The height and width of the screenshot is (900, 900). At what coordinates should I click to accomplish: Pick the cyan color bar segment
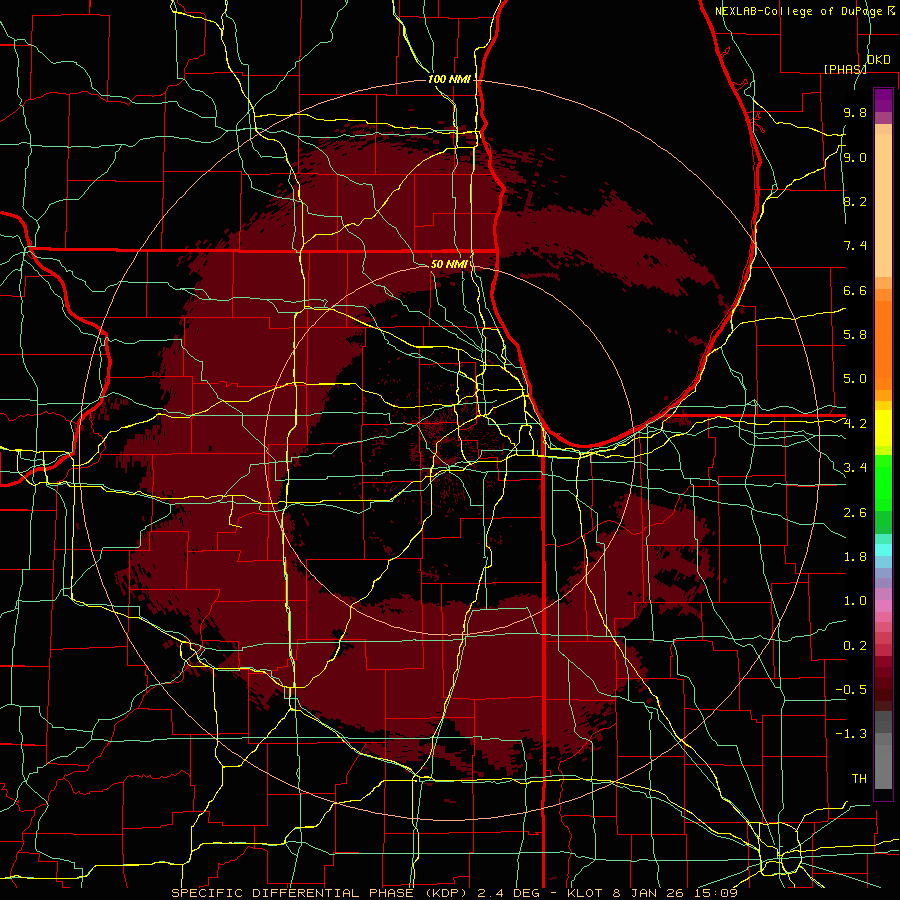(883, 549)
